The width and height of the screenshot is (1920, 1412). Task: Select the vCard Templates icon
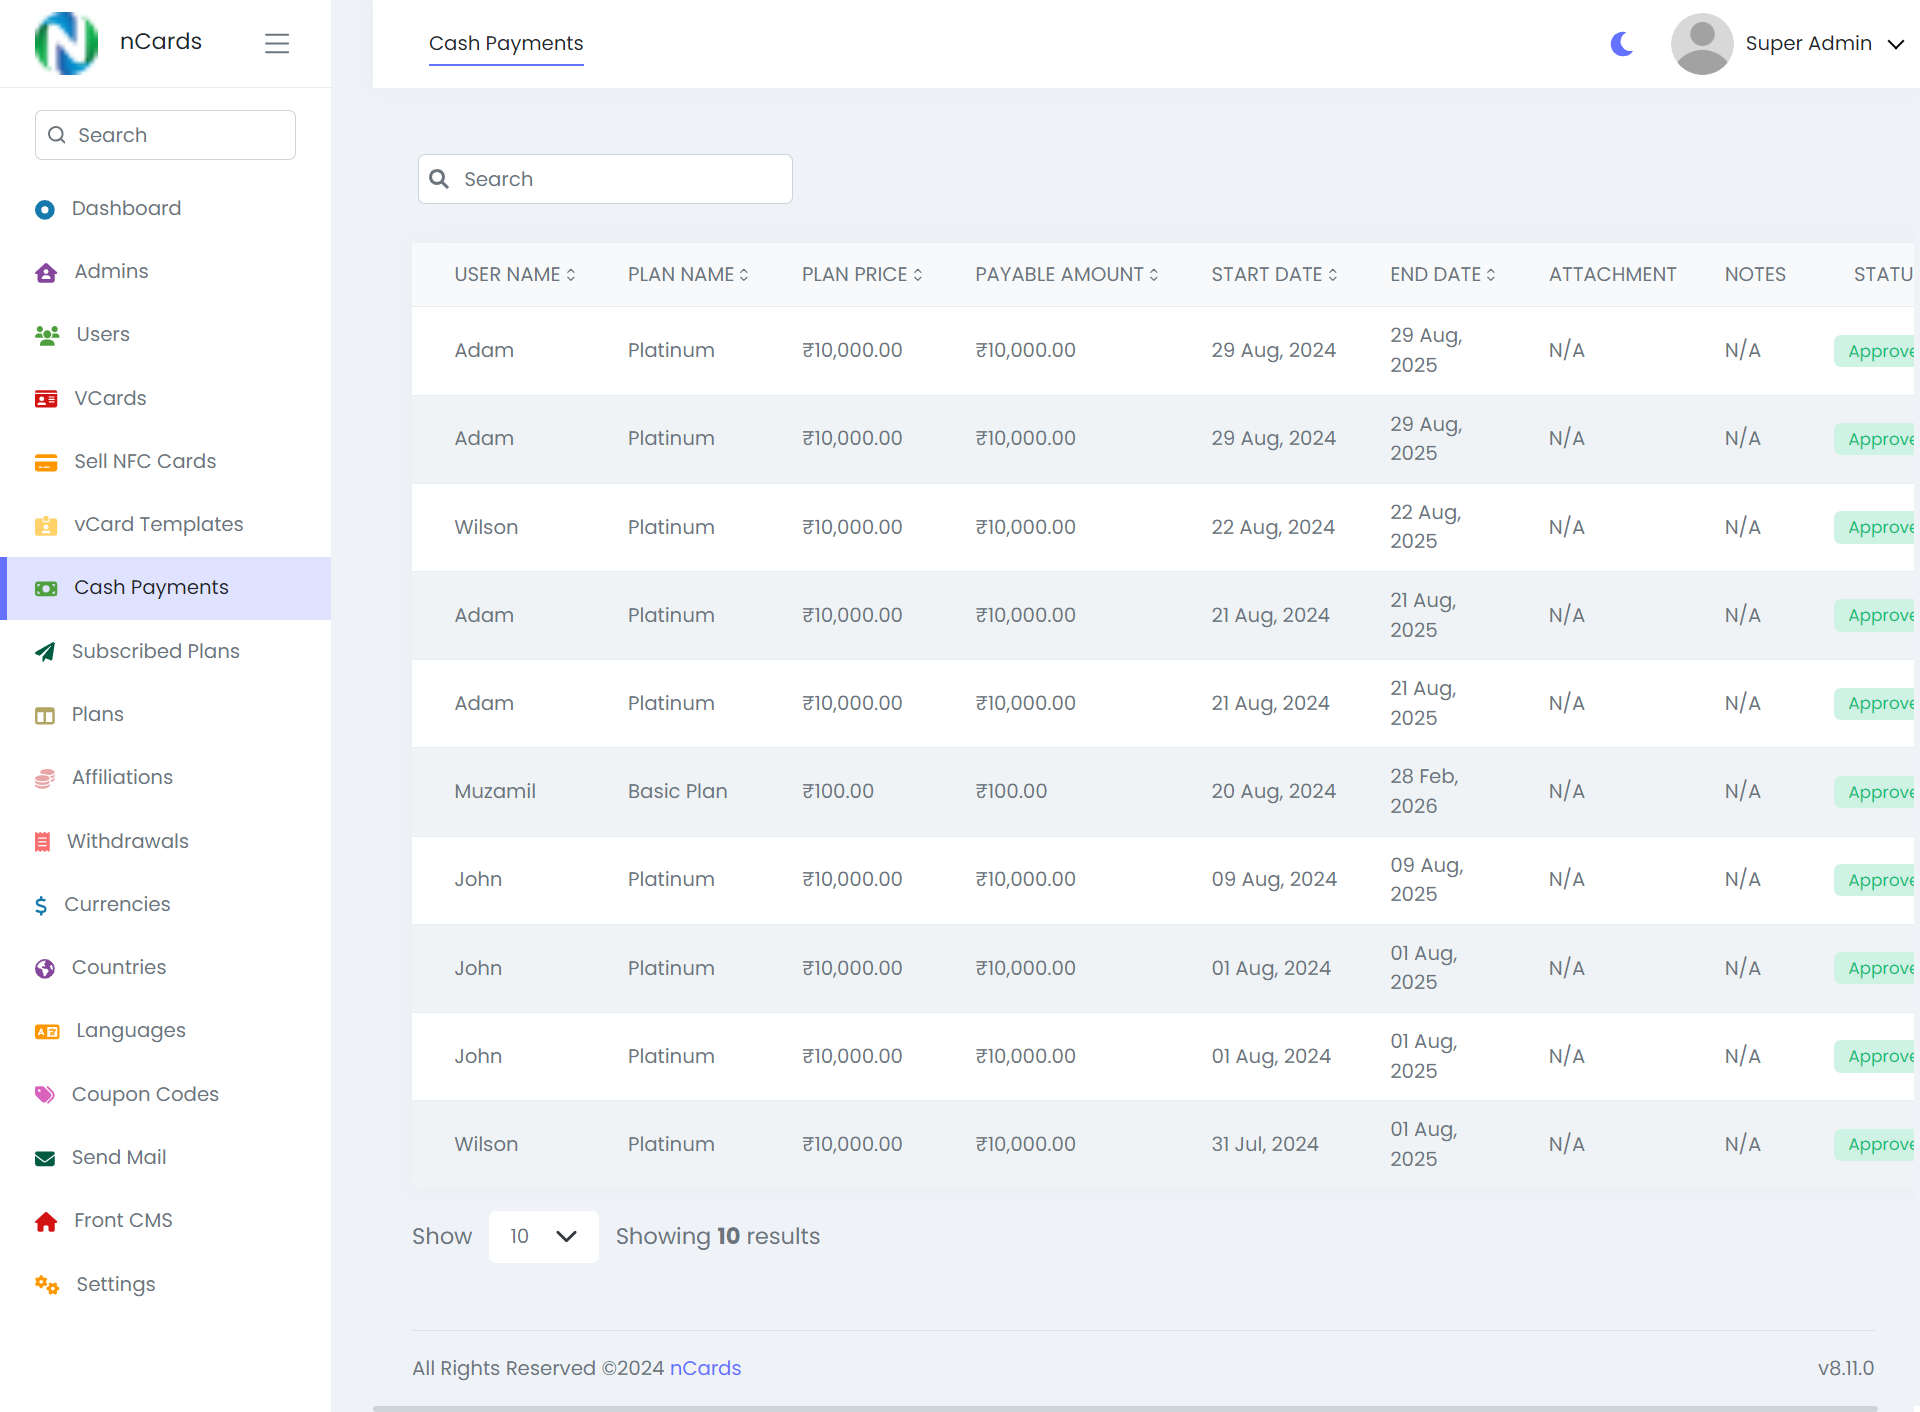point(46,525)
